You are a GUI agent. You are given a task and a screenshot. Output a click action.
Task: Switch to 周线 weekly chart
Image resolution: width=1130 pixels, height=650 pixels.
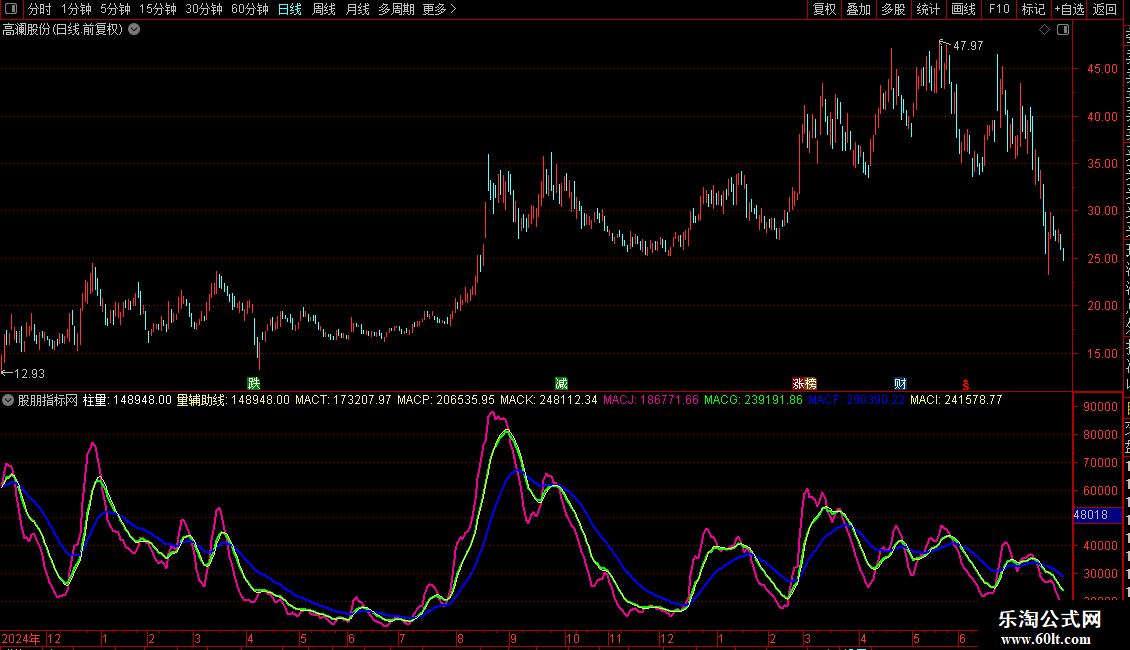coord(324,9)
